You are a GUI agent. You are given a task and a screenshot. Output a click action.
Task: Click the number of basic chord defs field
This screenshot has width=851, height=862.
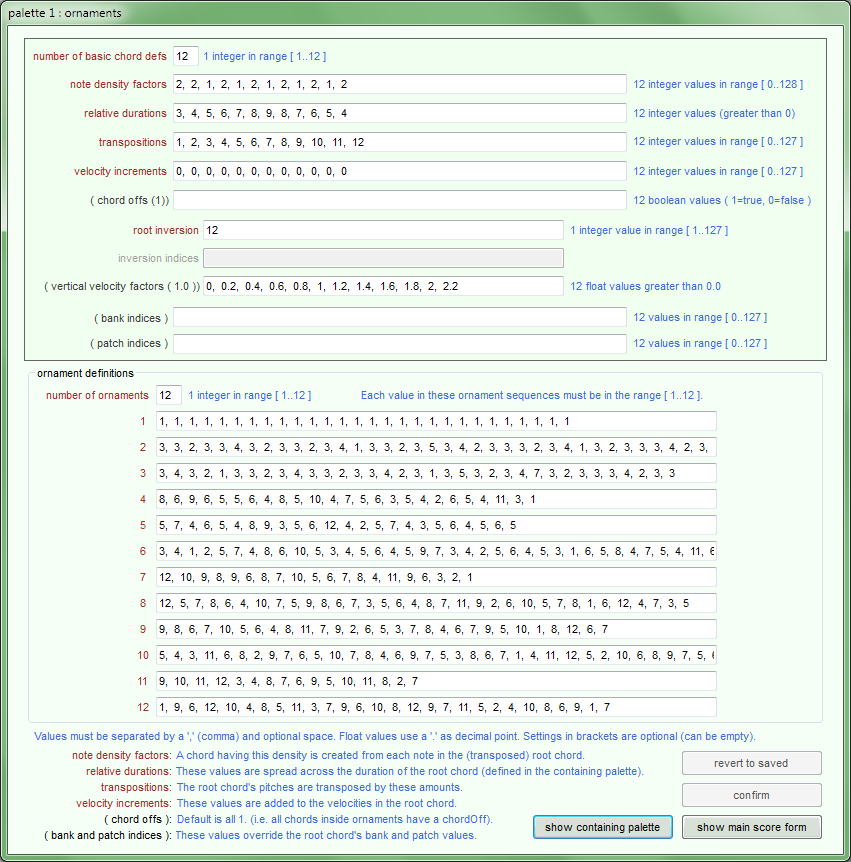point(186,56)
